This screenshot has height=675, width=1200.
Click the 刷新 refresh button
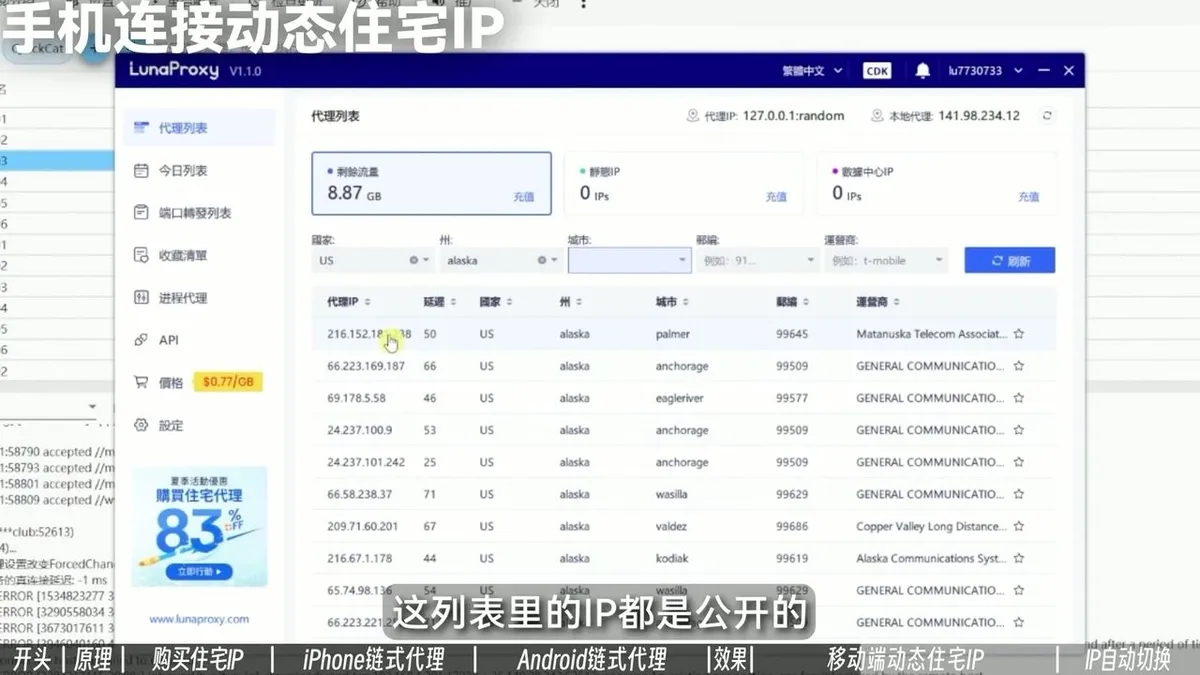click(1009, 259)
